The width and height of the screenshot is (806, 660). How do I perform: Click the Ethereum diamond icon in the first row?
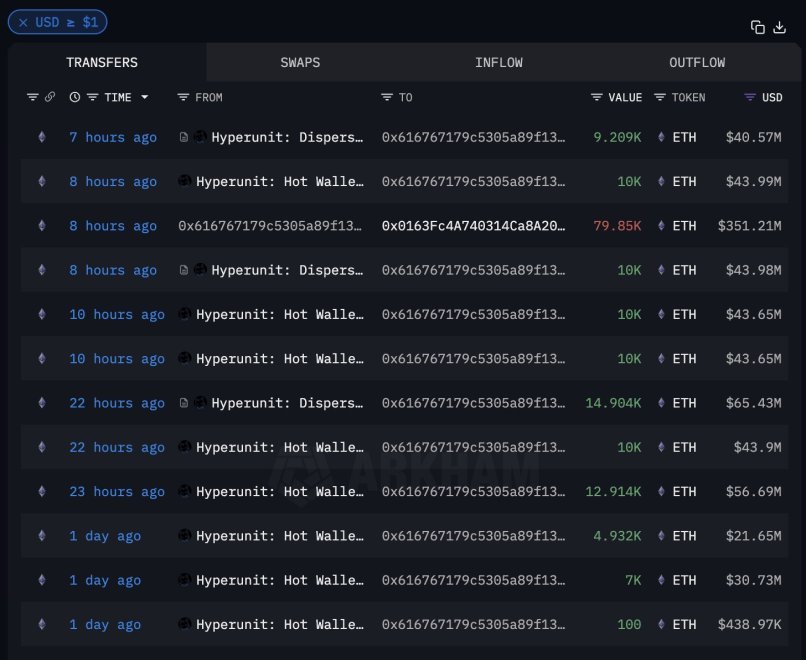[x=41, y=137]
